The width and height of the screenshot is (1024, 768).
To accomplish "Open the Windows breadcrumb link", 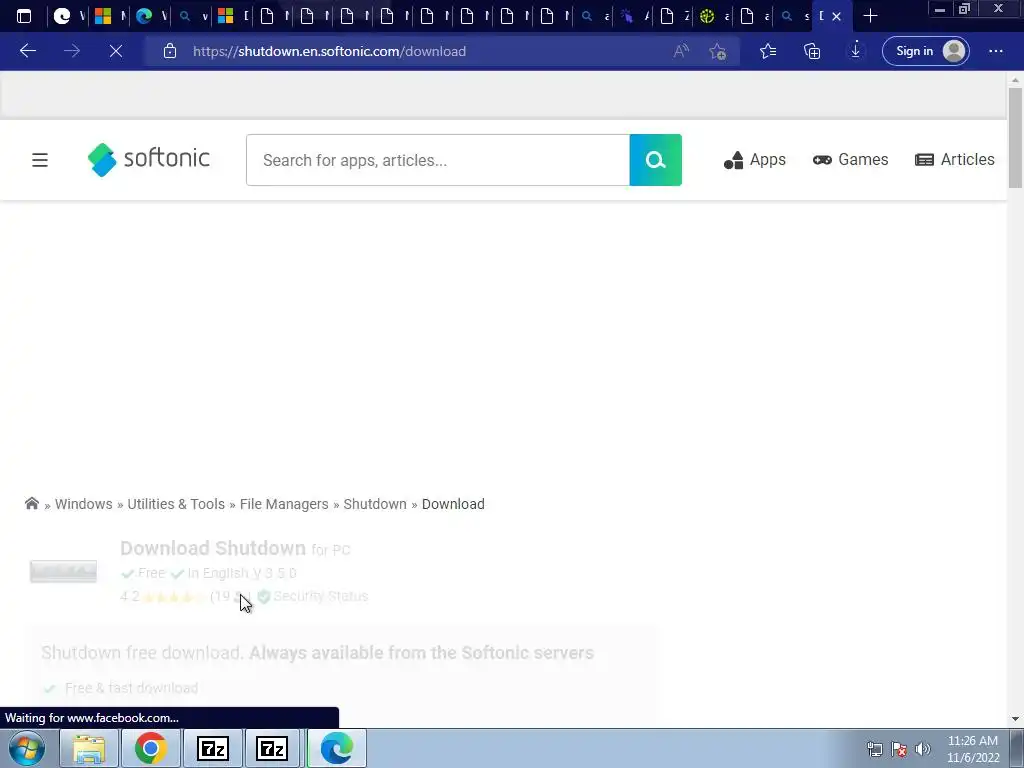I will click(84, 504).
